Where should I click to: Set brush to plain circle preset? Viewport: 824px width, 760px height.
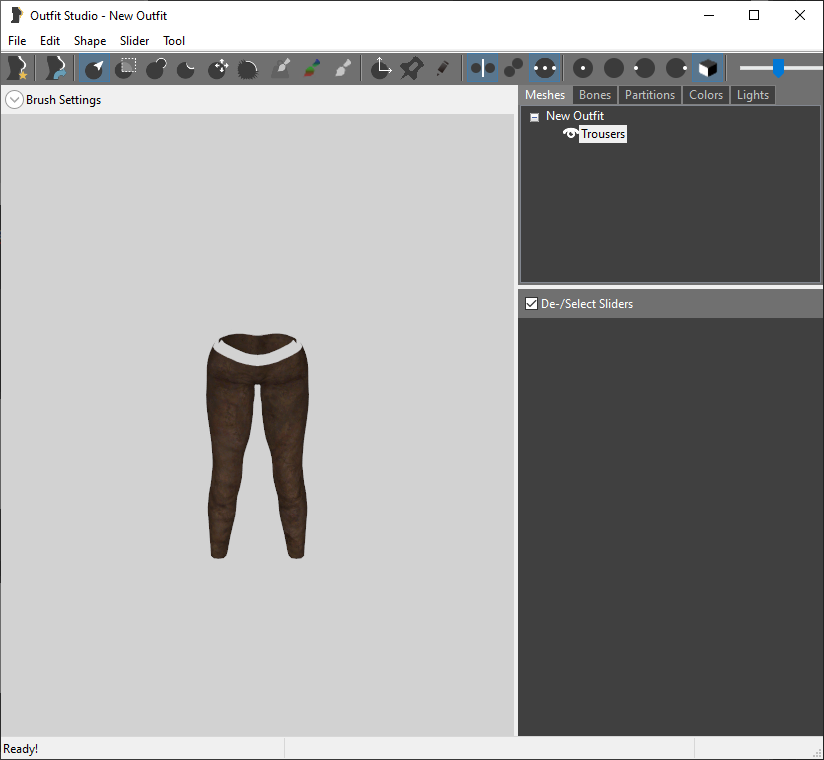pos(614,68)
